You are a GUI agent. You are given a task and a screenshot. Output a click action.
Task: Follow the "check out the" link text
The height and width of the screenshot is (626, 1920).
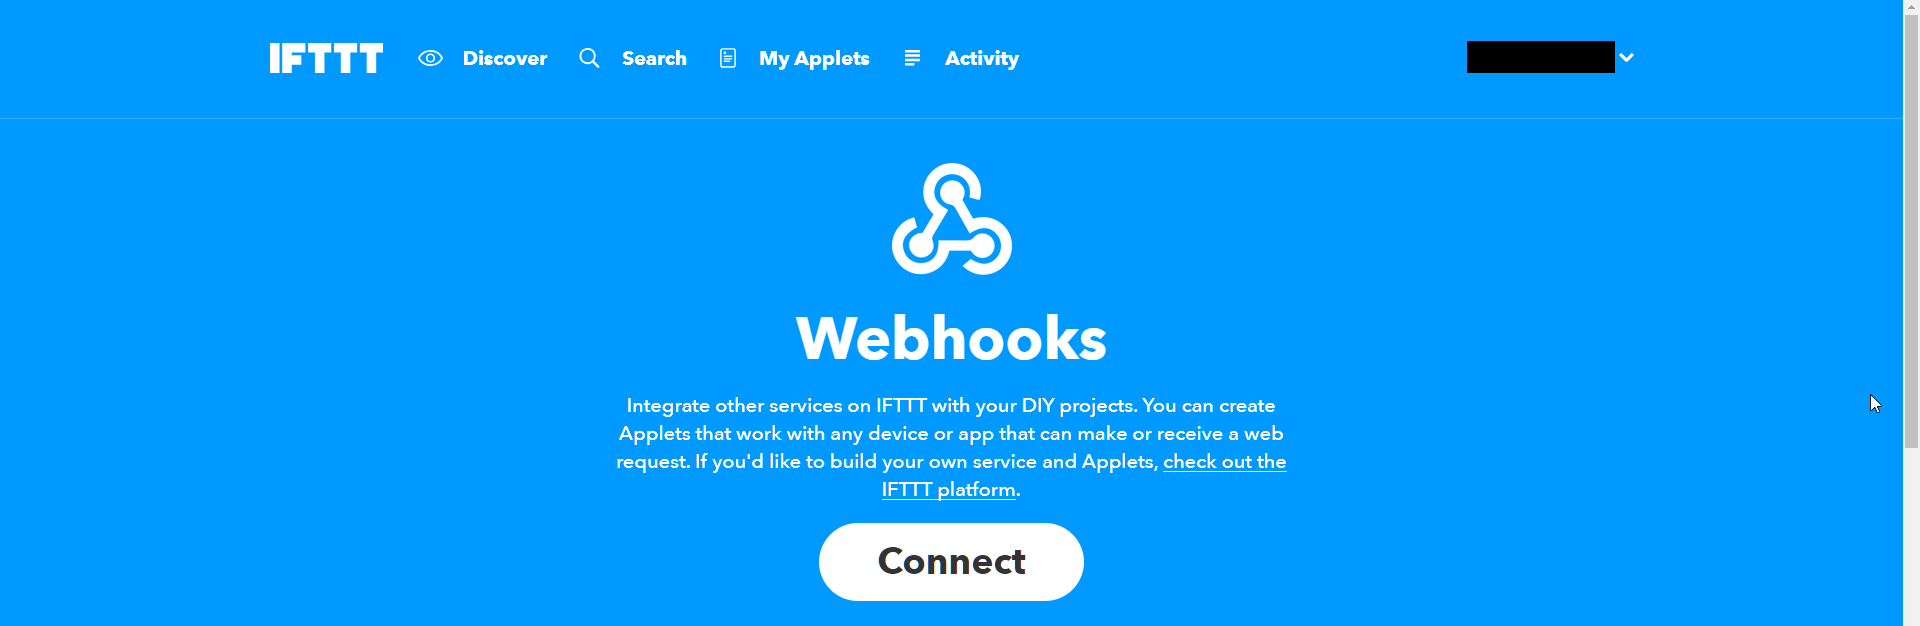[x=1225, y=461]
